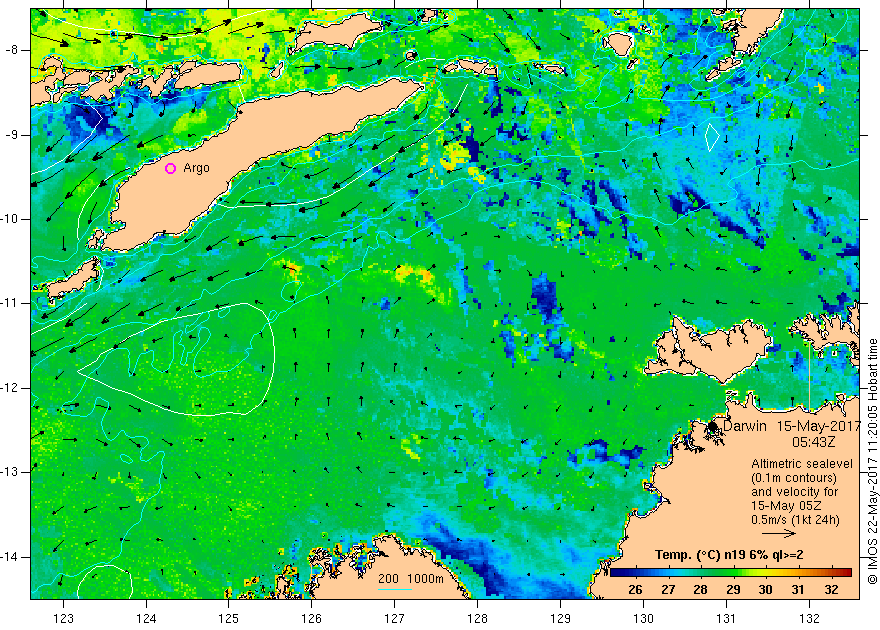
Task: Click the 0.5m/s (1kt 24h) scale text
Action: click(795, 520)
